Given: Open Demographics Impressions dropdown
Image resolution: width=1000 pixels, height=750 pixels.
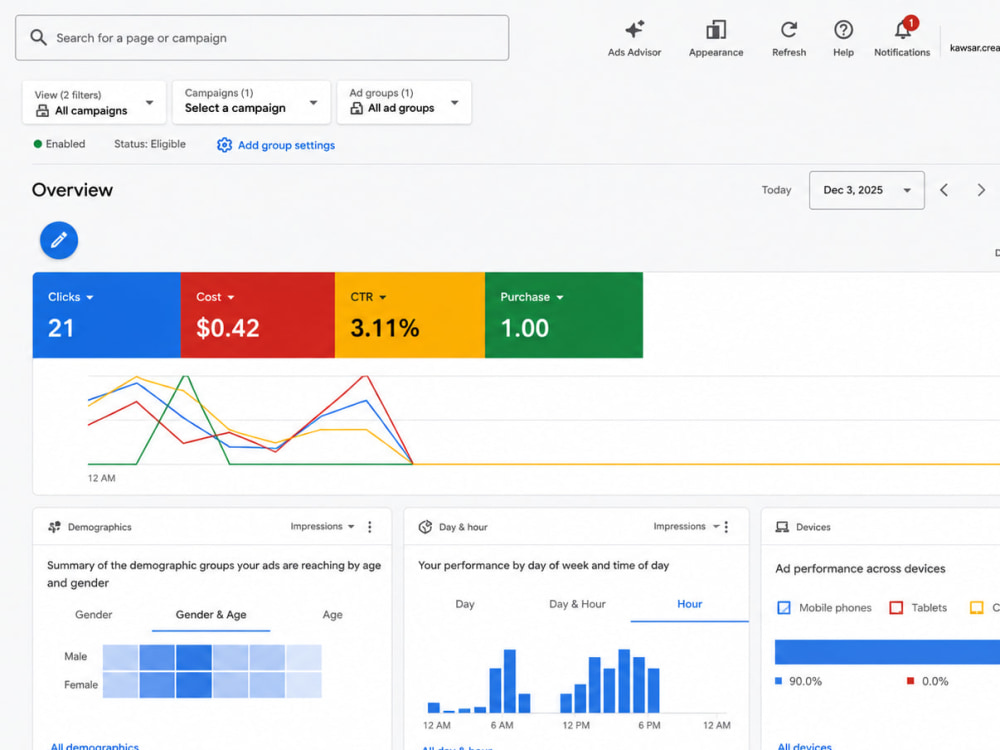Looking at the screenshot, I should click(322, 526).
